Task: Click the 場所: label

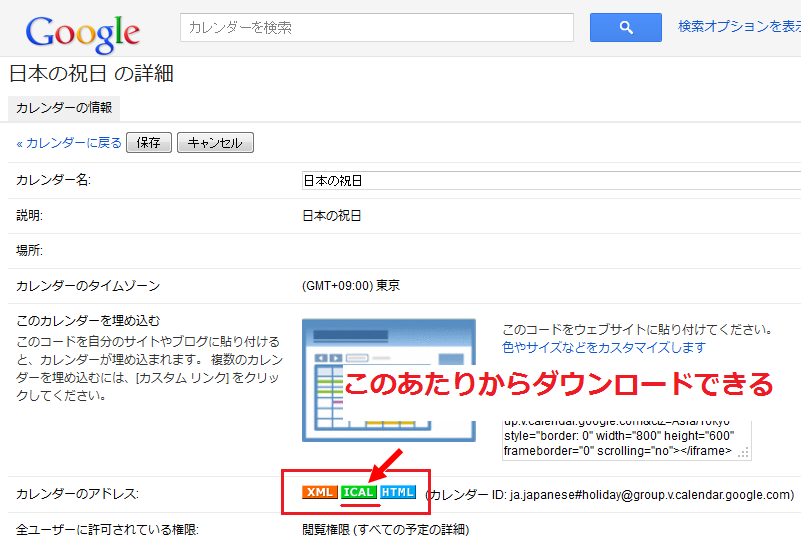Action: [29, 250]
